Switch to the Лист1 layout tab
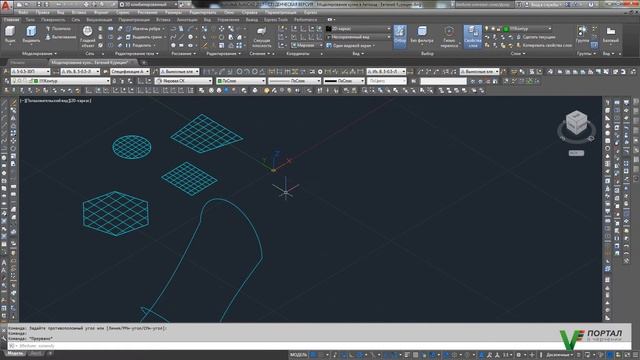Image resolution: width=640 pixels, height=360 pixels. click(x=36, y=354)
